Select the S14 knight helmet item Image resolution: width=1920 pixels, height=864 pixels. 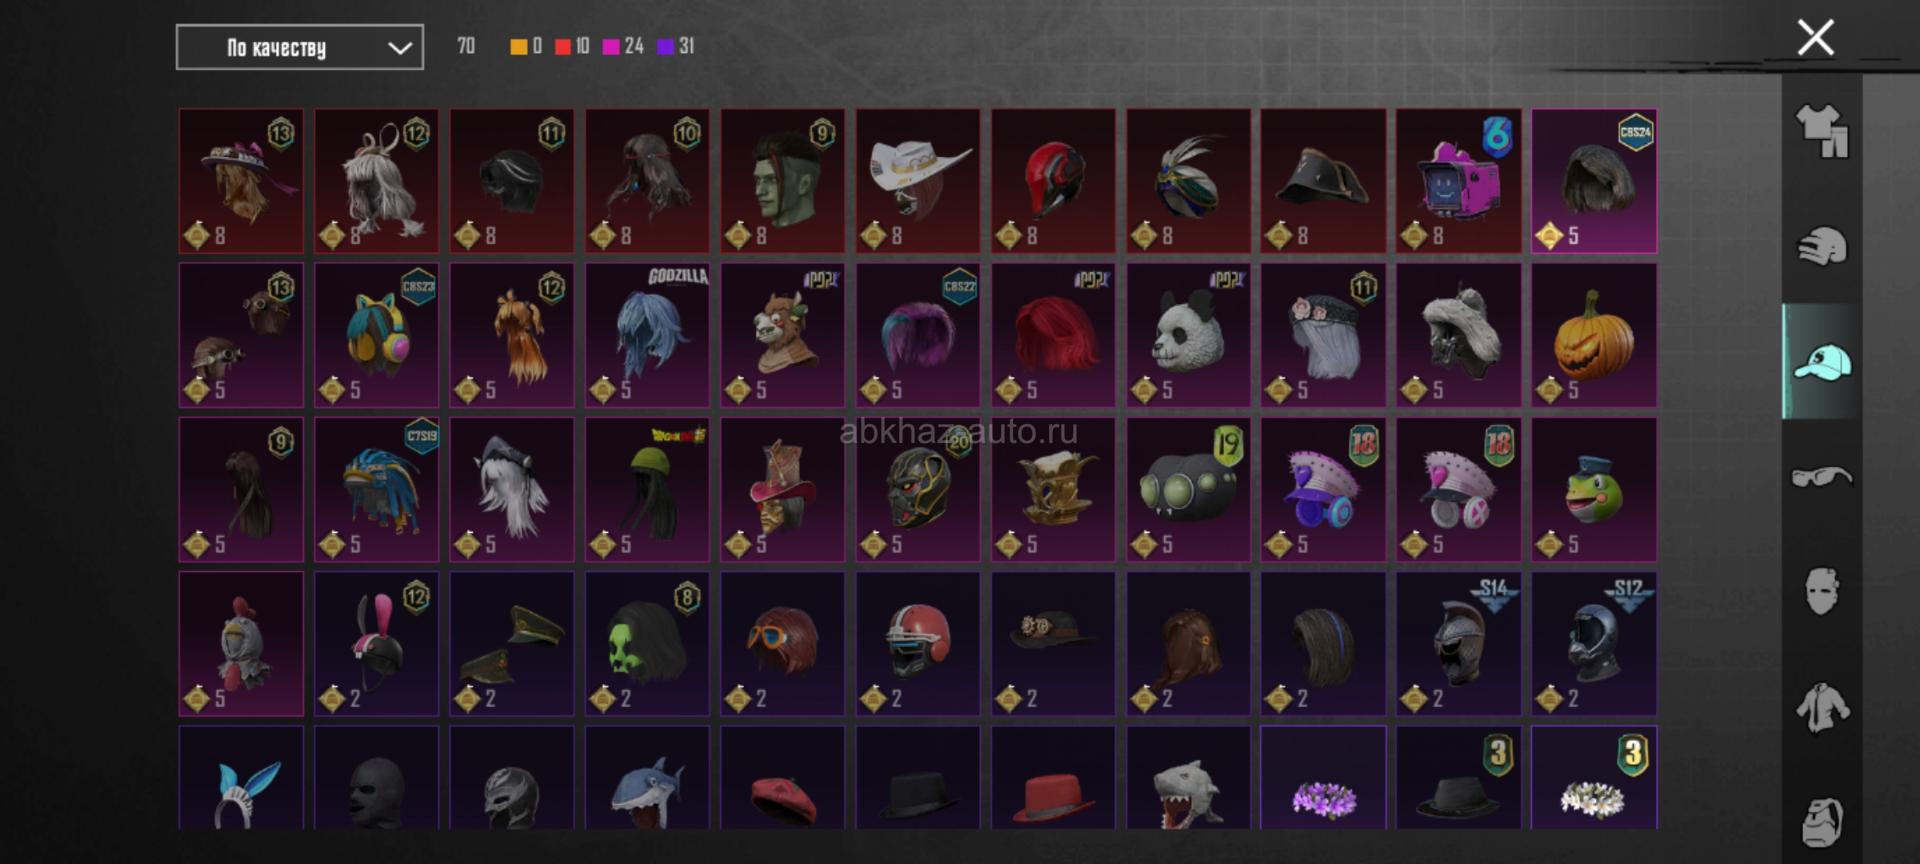pos(1459,644)
